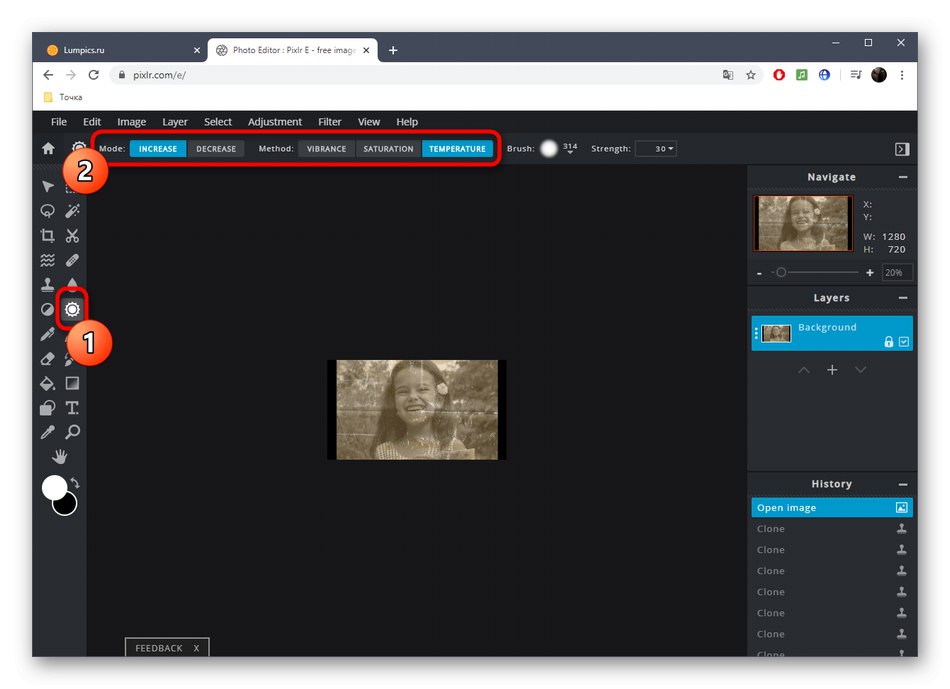Pick the white foreground color

(54, 487)
